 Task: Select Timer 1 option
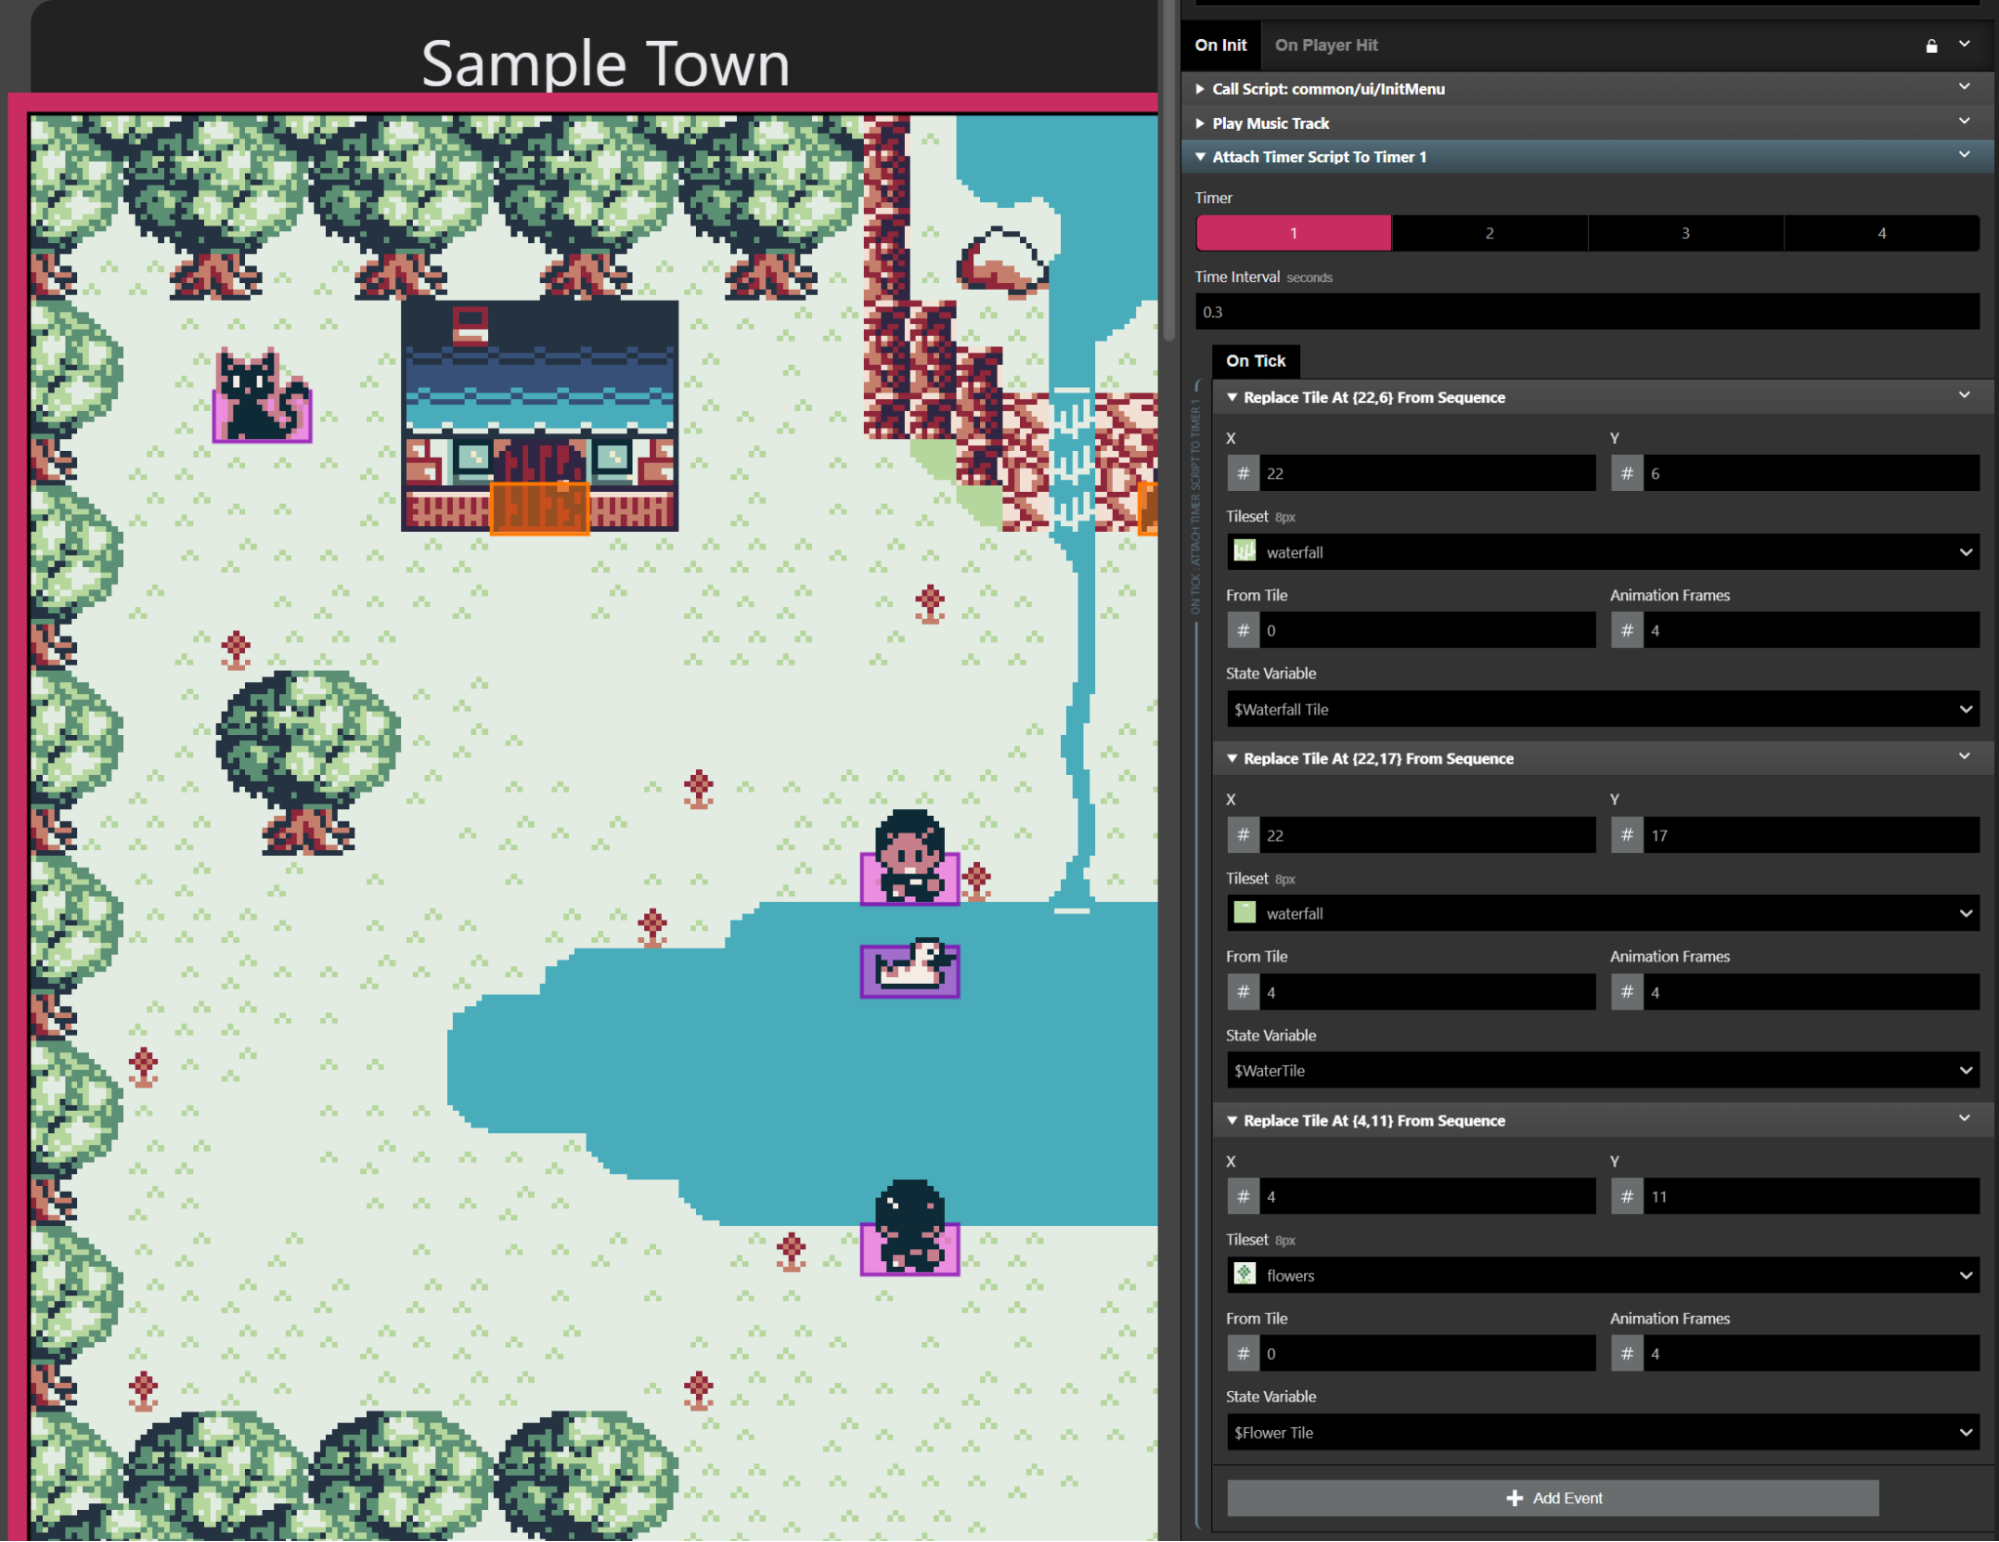coord(1293,233)
